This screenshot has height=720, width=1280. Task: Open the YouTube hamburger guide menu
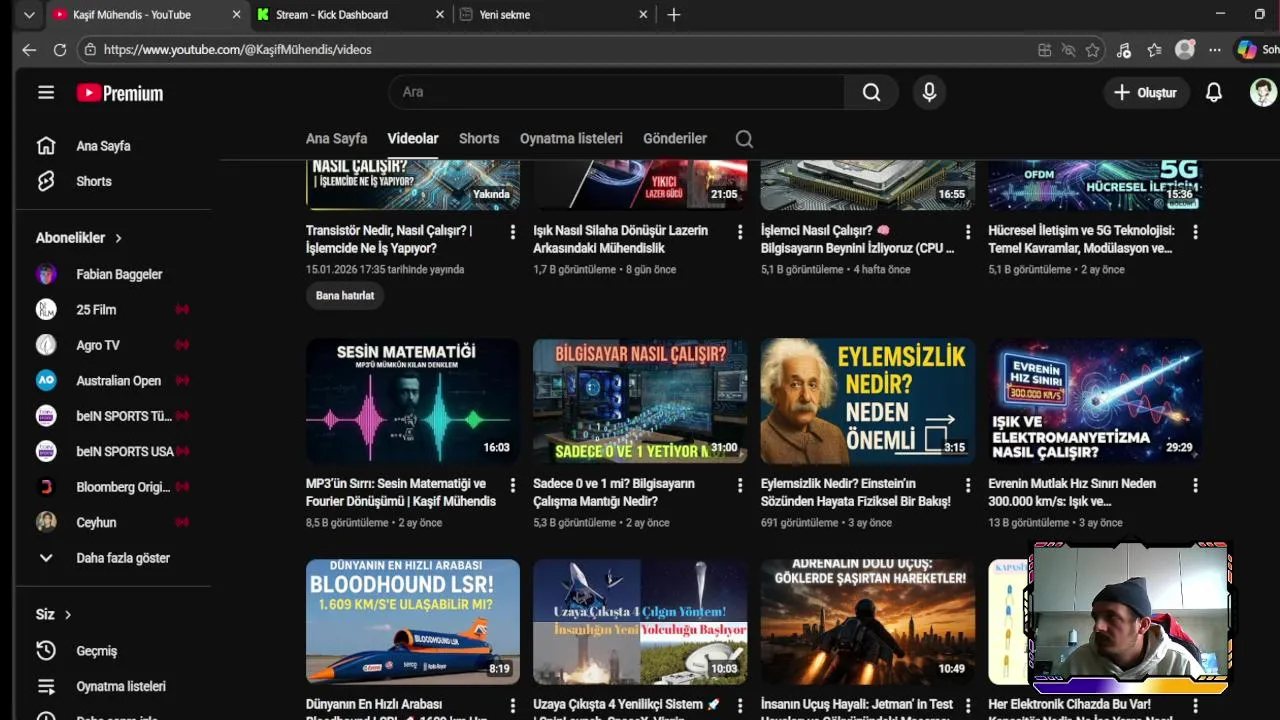(46, 92)
